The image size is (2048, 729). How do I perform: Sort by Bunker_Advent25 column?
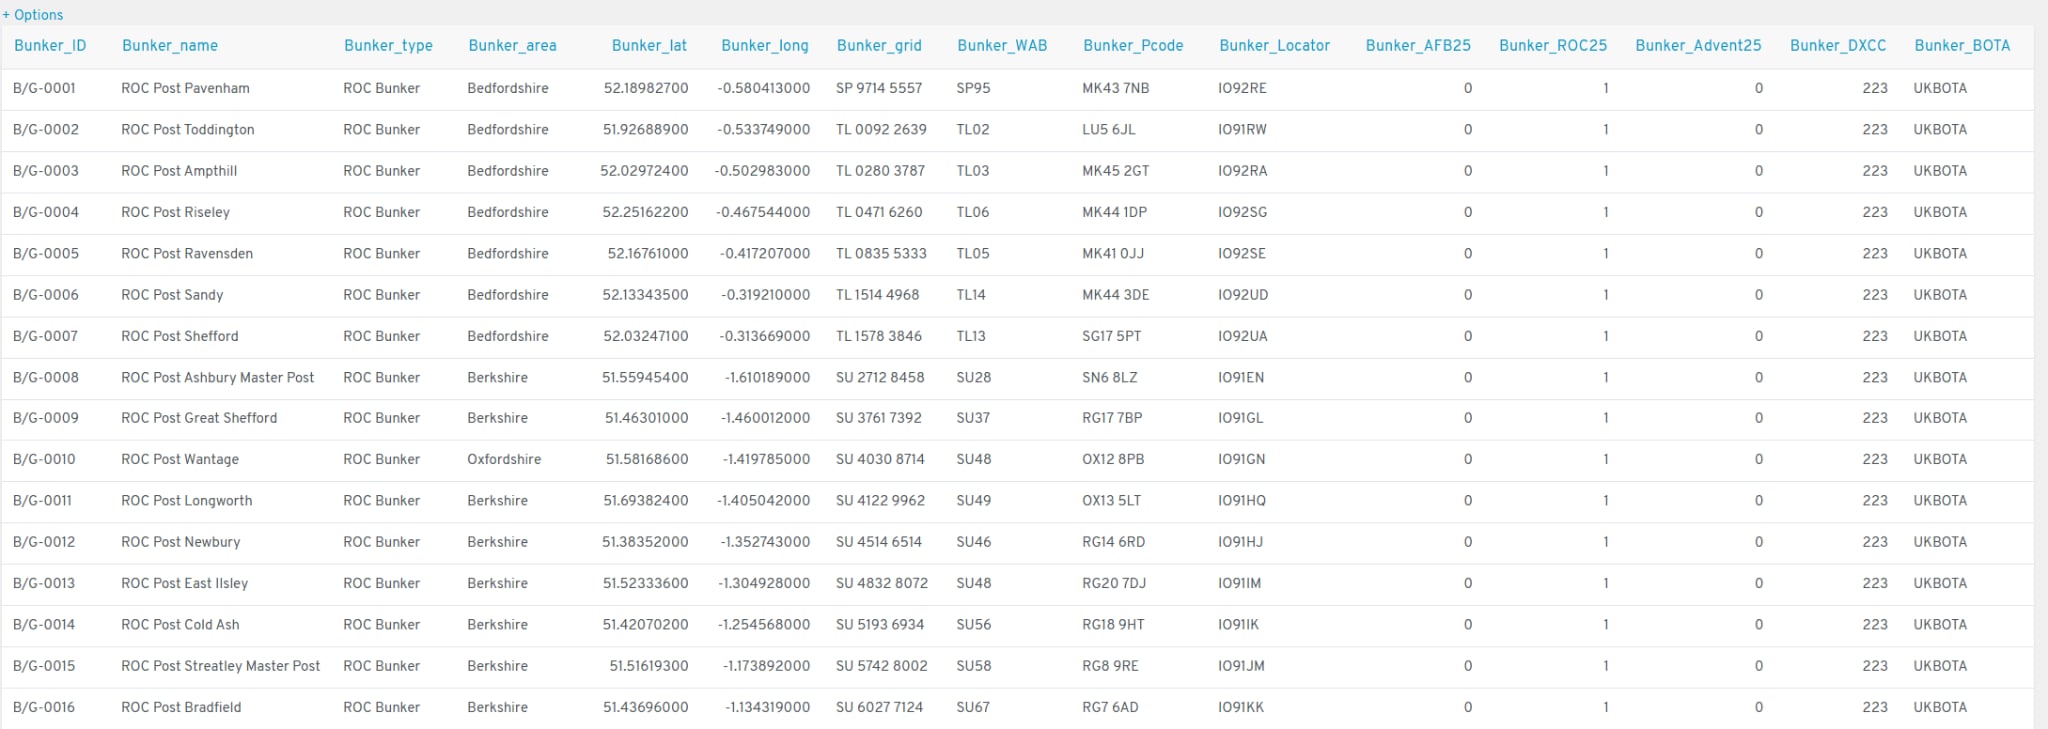coord(1698,46)
